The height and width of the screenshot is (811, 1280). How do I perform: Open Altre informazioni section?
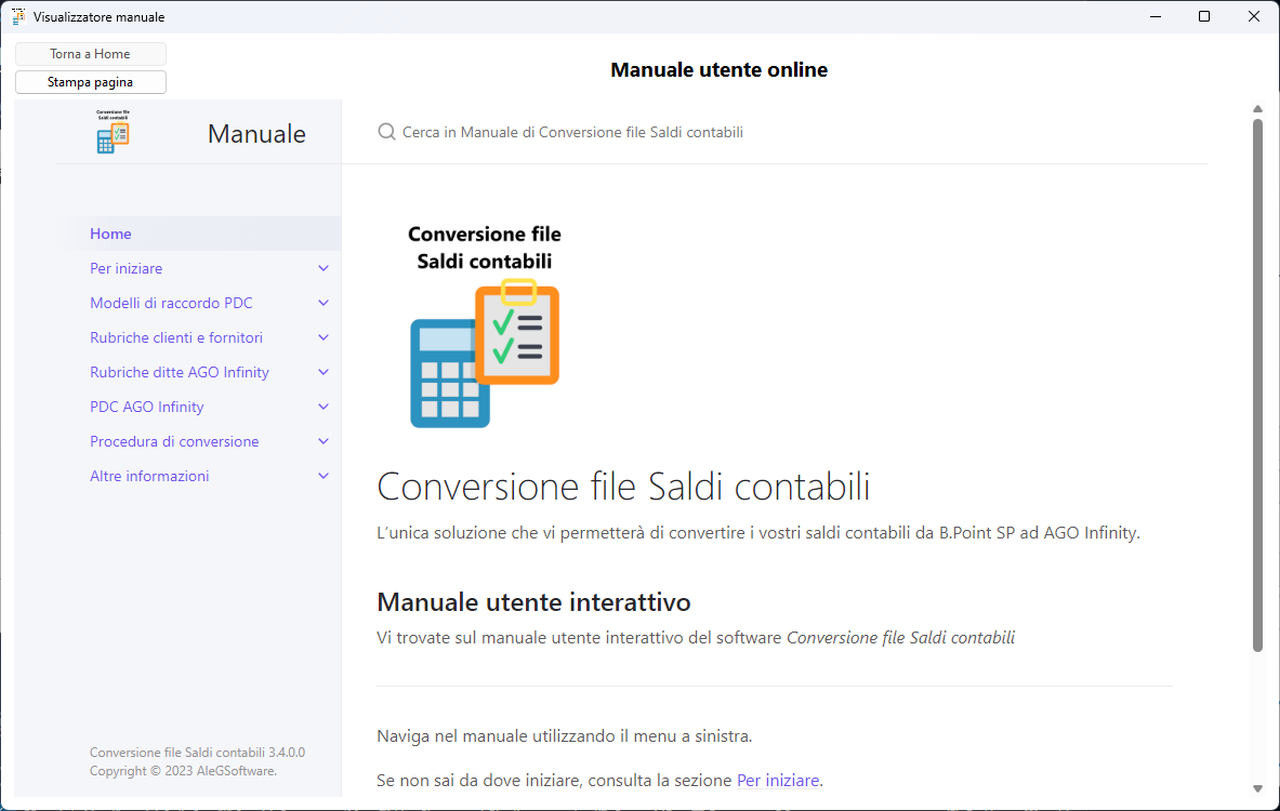click(149, 476)
